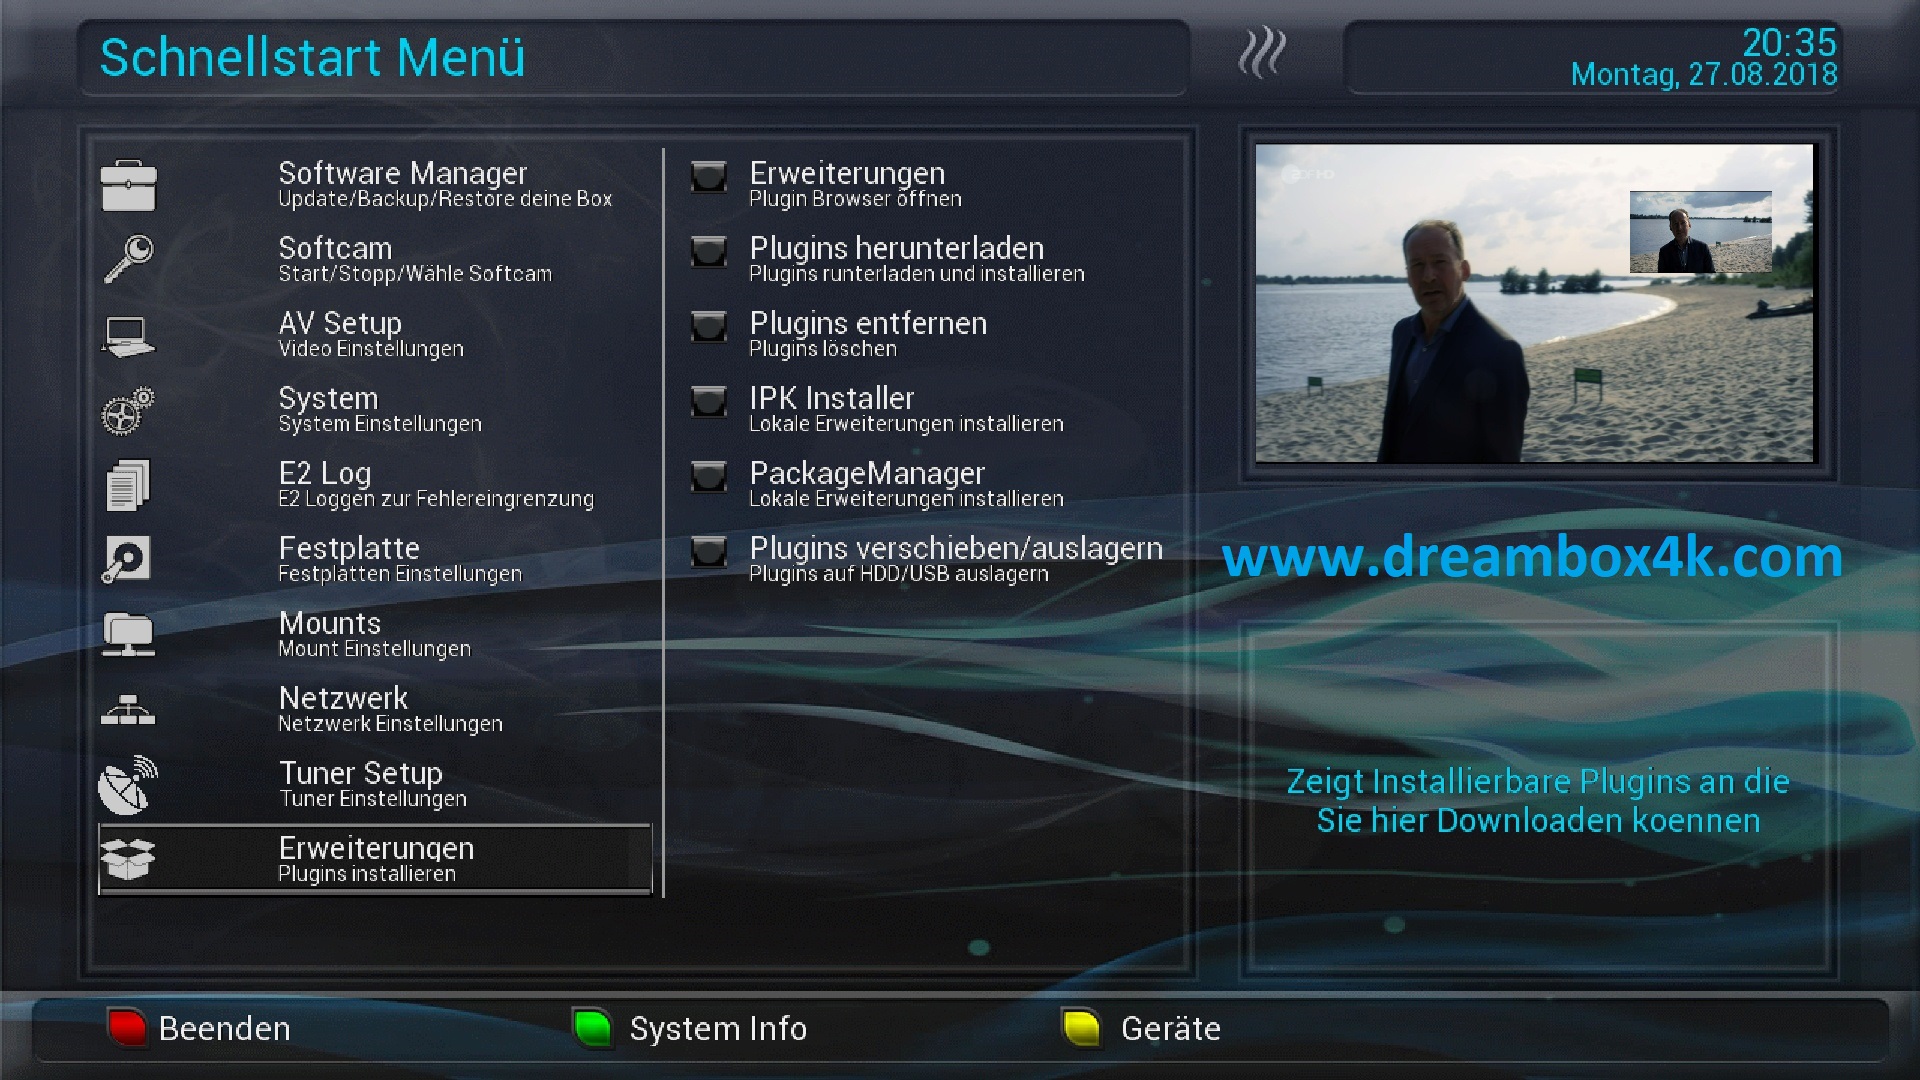
Task: Open IPK Installer submenu item
Action: (927, 410)
